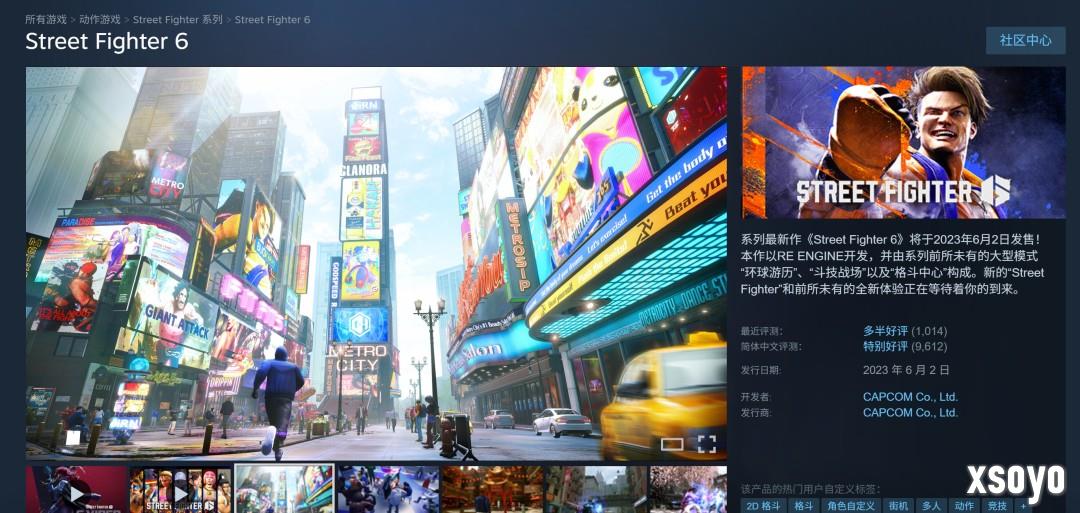This screenshot has height=513, width=1080.
Task: Open the publisher CAPCOM Co., Ltd. link
Action: point(910,412)
